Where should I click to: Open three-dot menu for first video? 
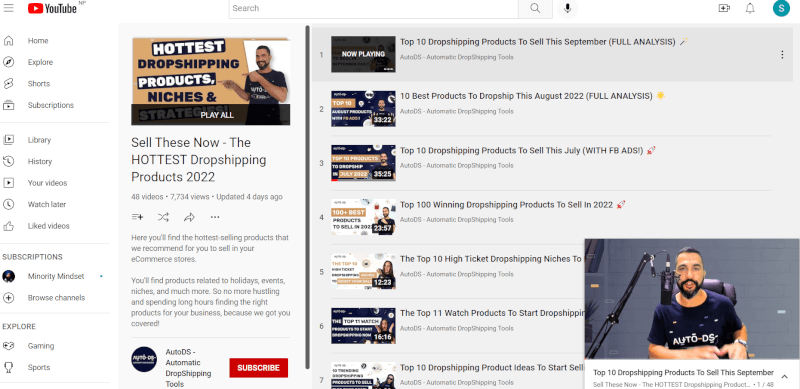(x=782, y=55)
